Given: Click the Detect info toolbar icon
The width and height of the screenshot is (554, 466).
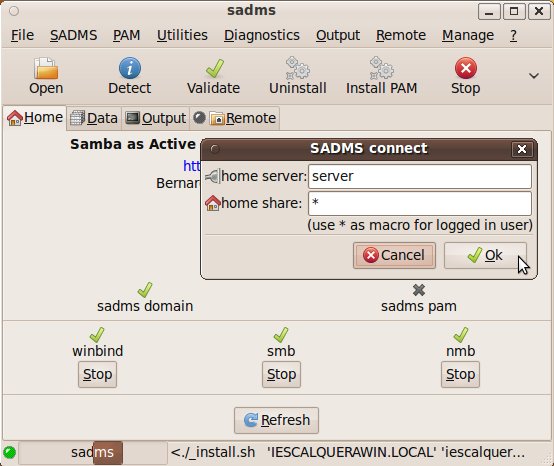Looking at the screenshot, I should coord(130,68).
